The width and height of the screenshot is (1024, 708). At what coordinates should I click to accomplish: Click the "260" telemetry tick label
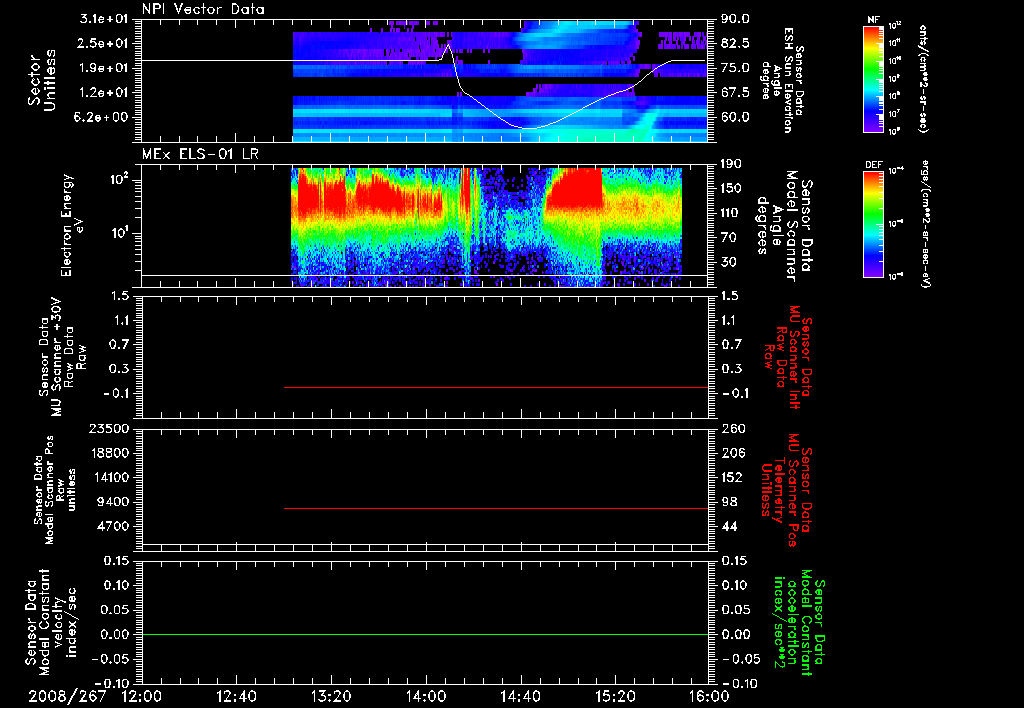coord(732,428)
